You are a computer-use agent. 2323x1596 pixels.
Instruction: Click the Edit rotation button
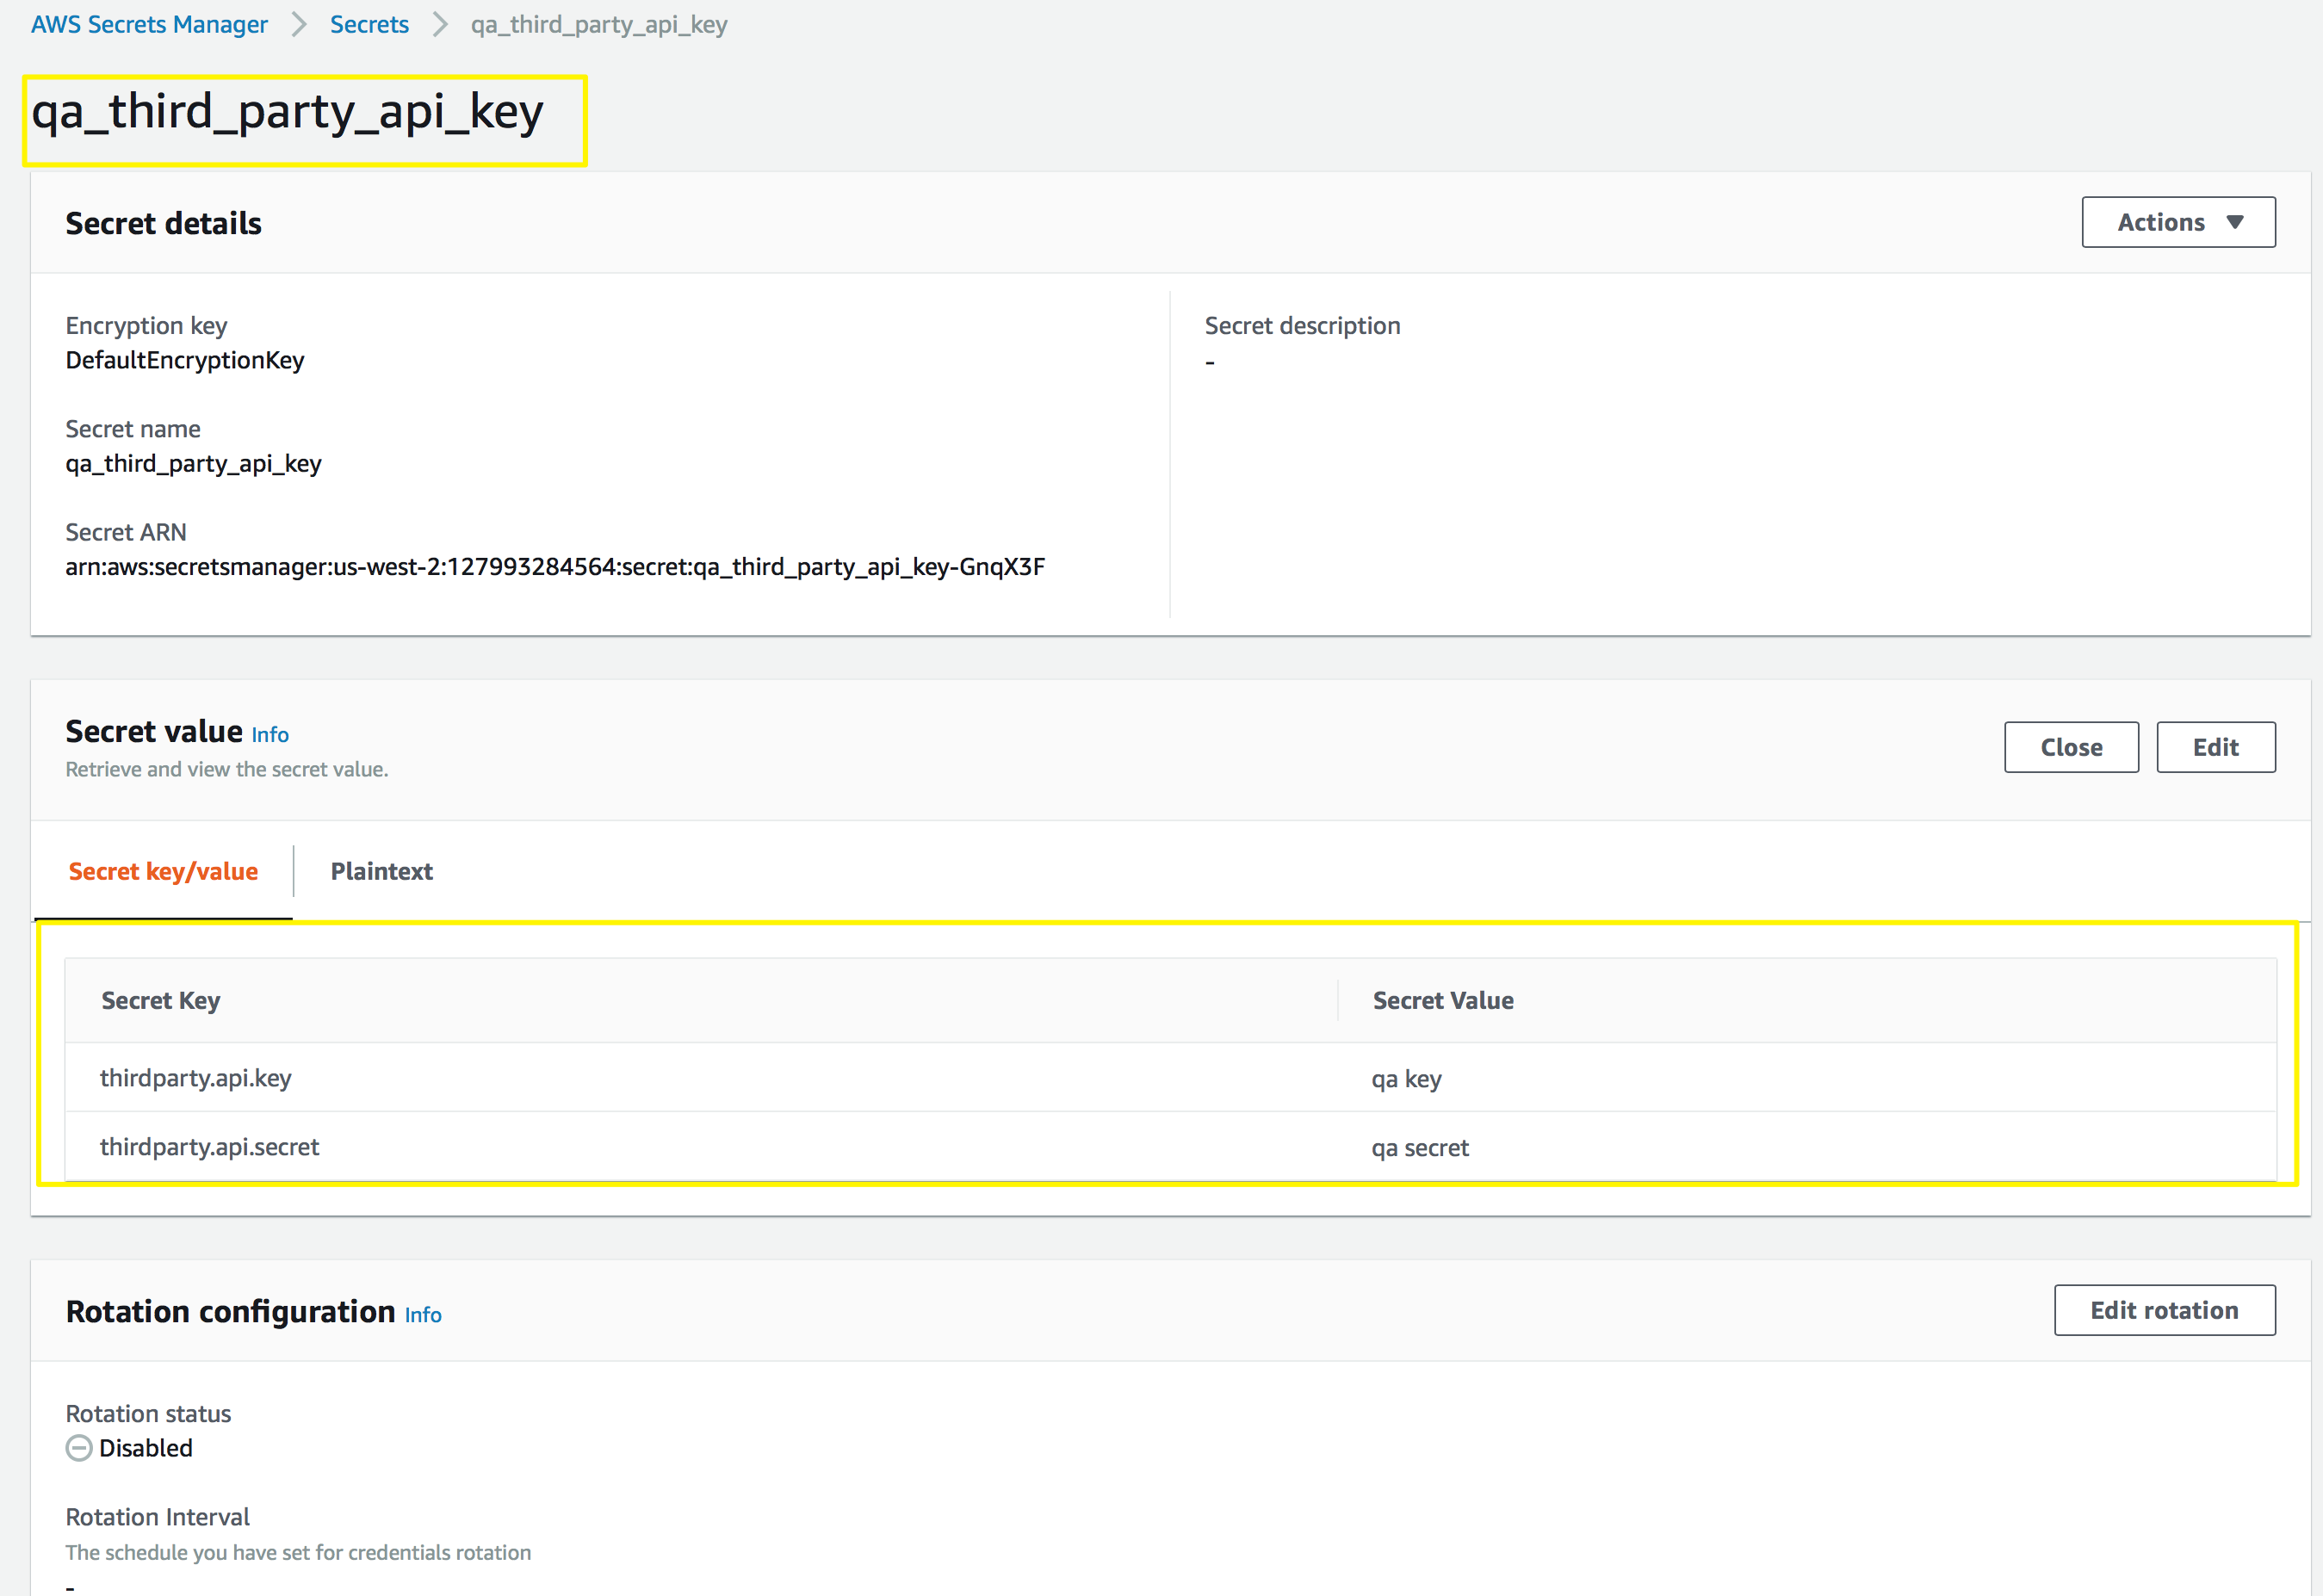click(2164, 1310)
